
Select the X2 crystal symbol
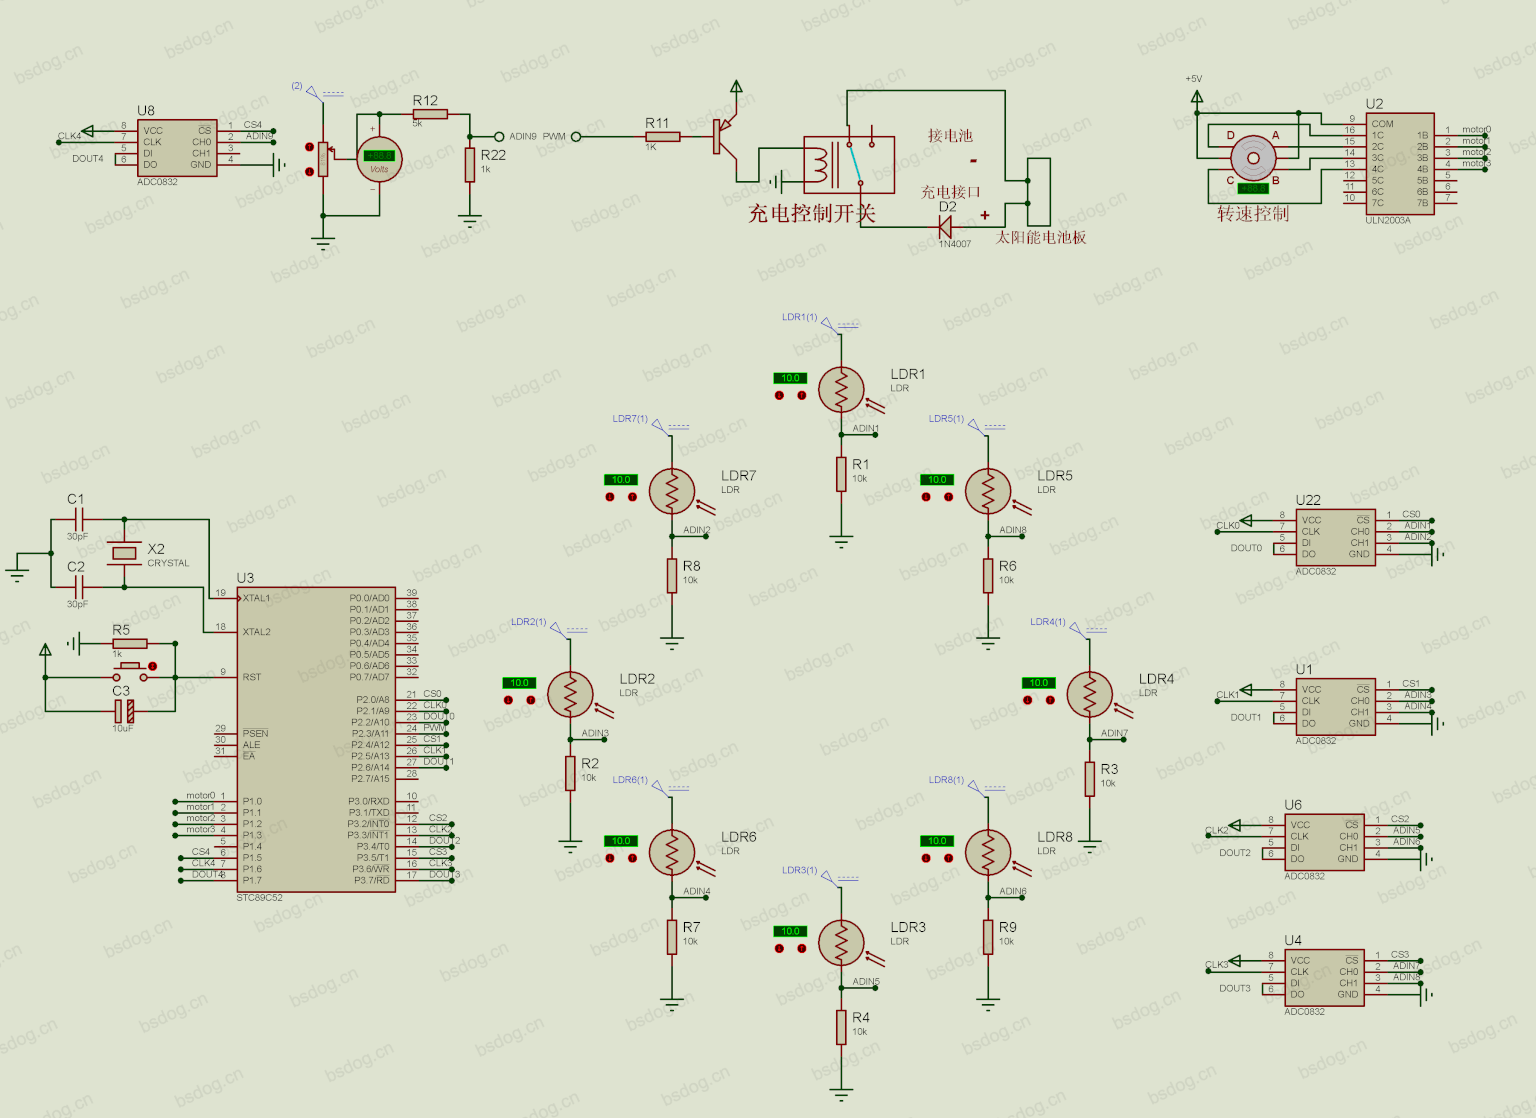tap(124, 553)
